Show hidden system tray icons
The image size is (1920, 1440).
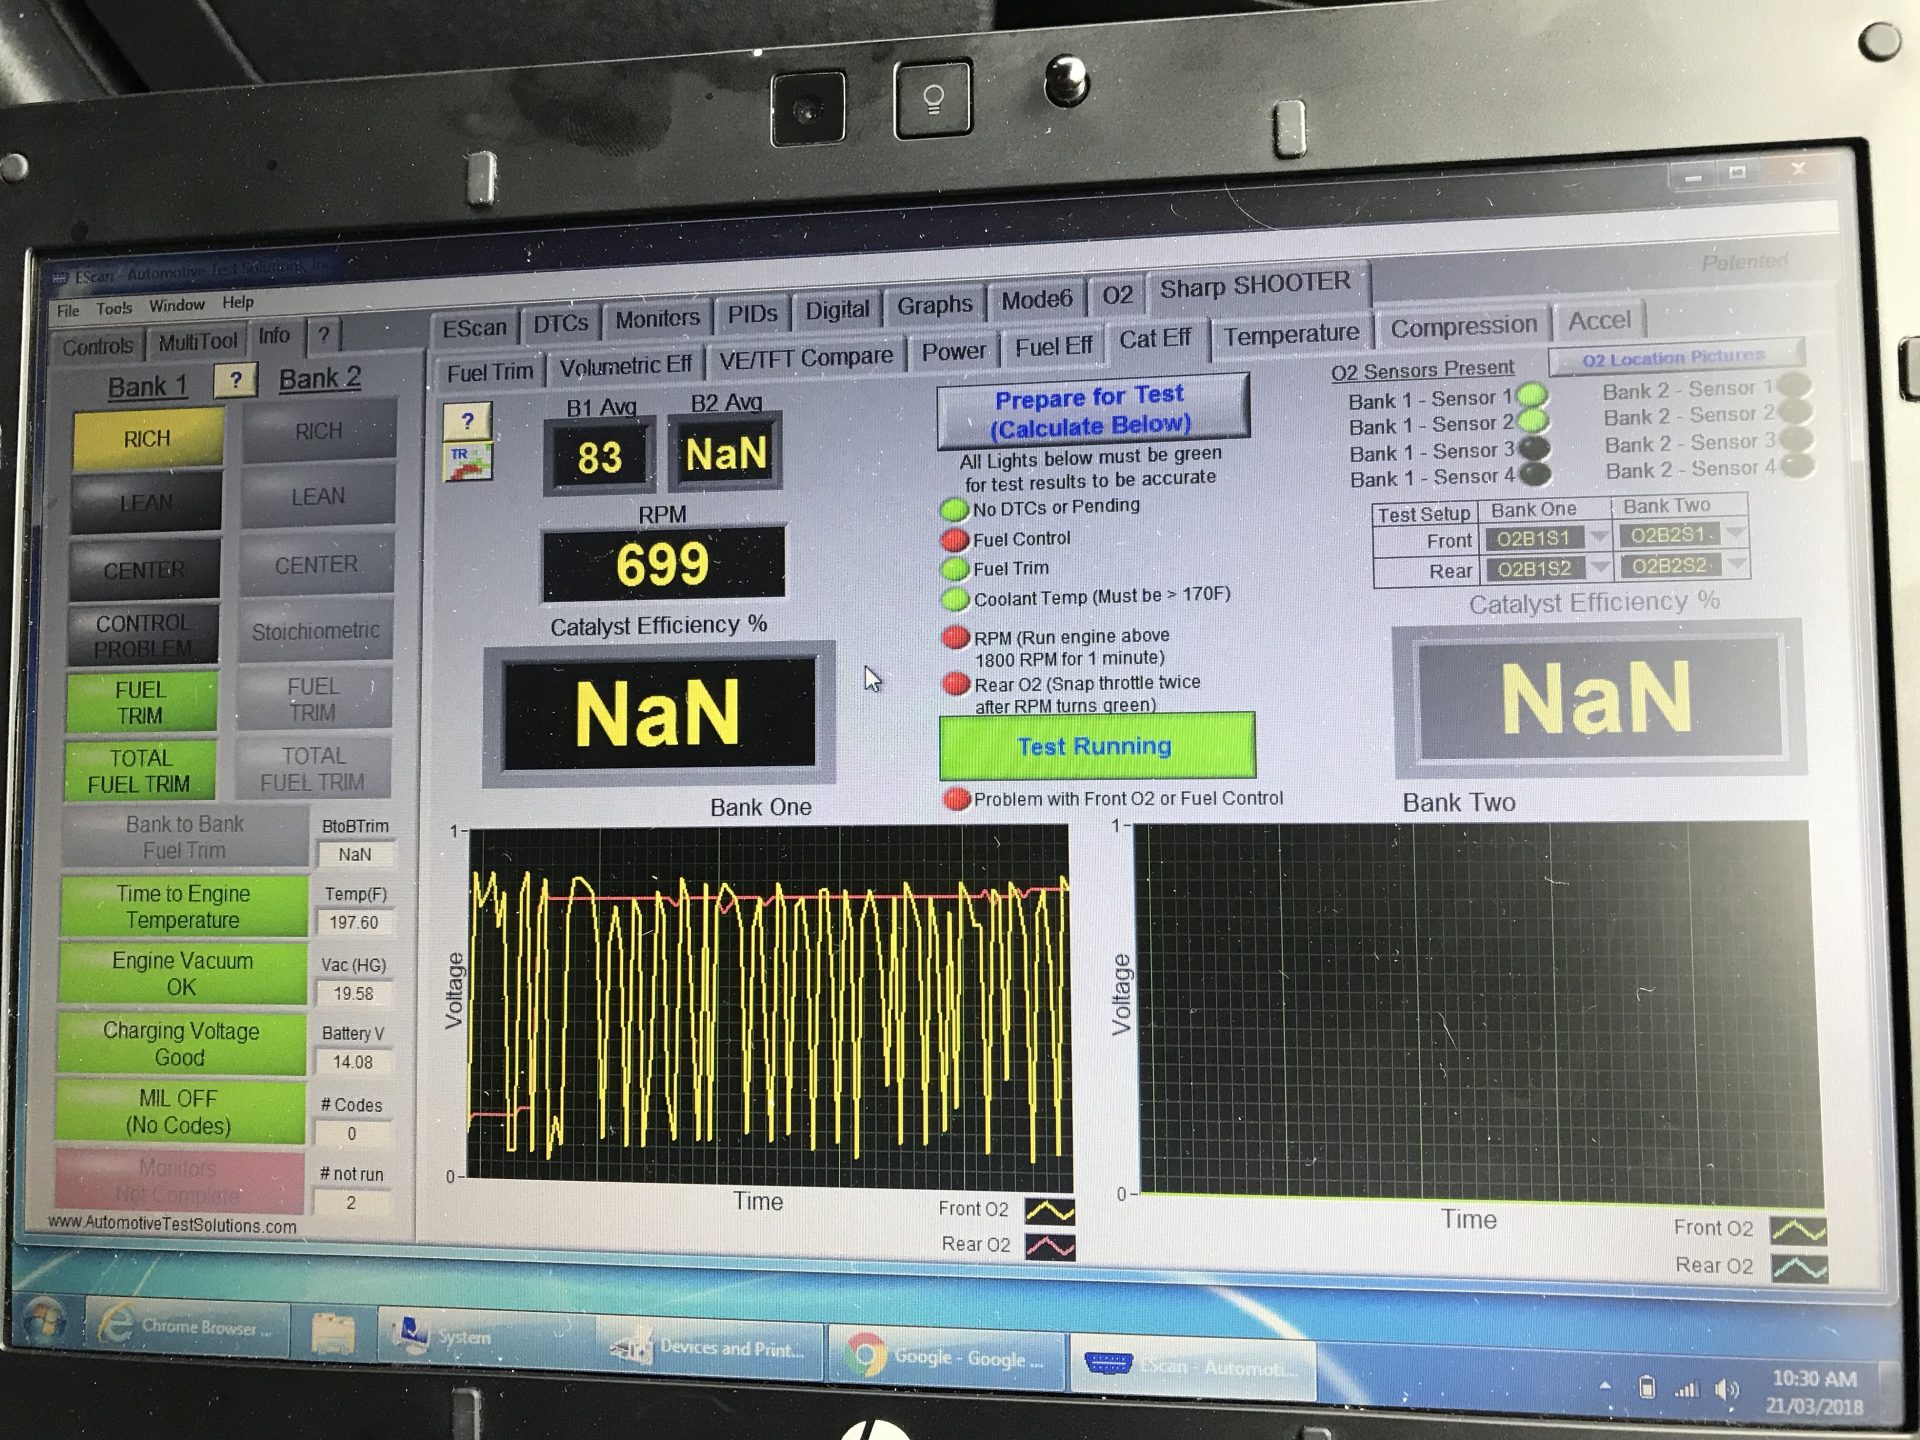1605,1385
